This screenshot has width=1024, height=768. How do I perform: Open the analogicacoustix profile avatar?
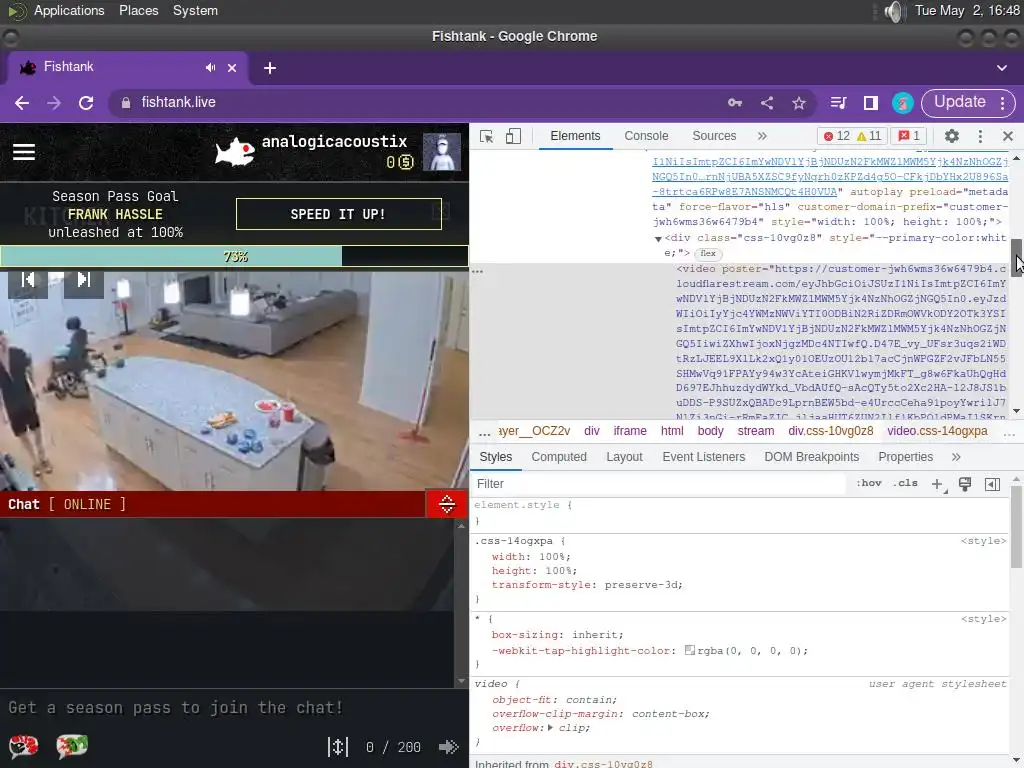pyautogui.click(x=441, y=152)
